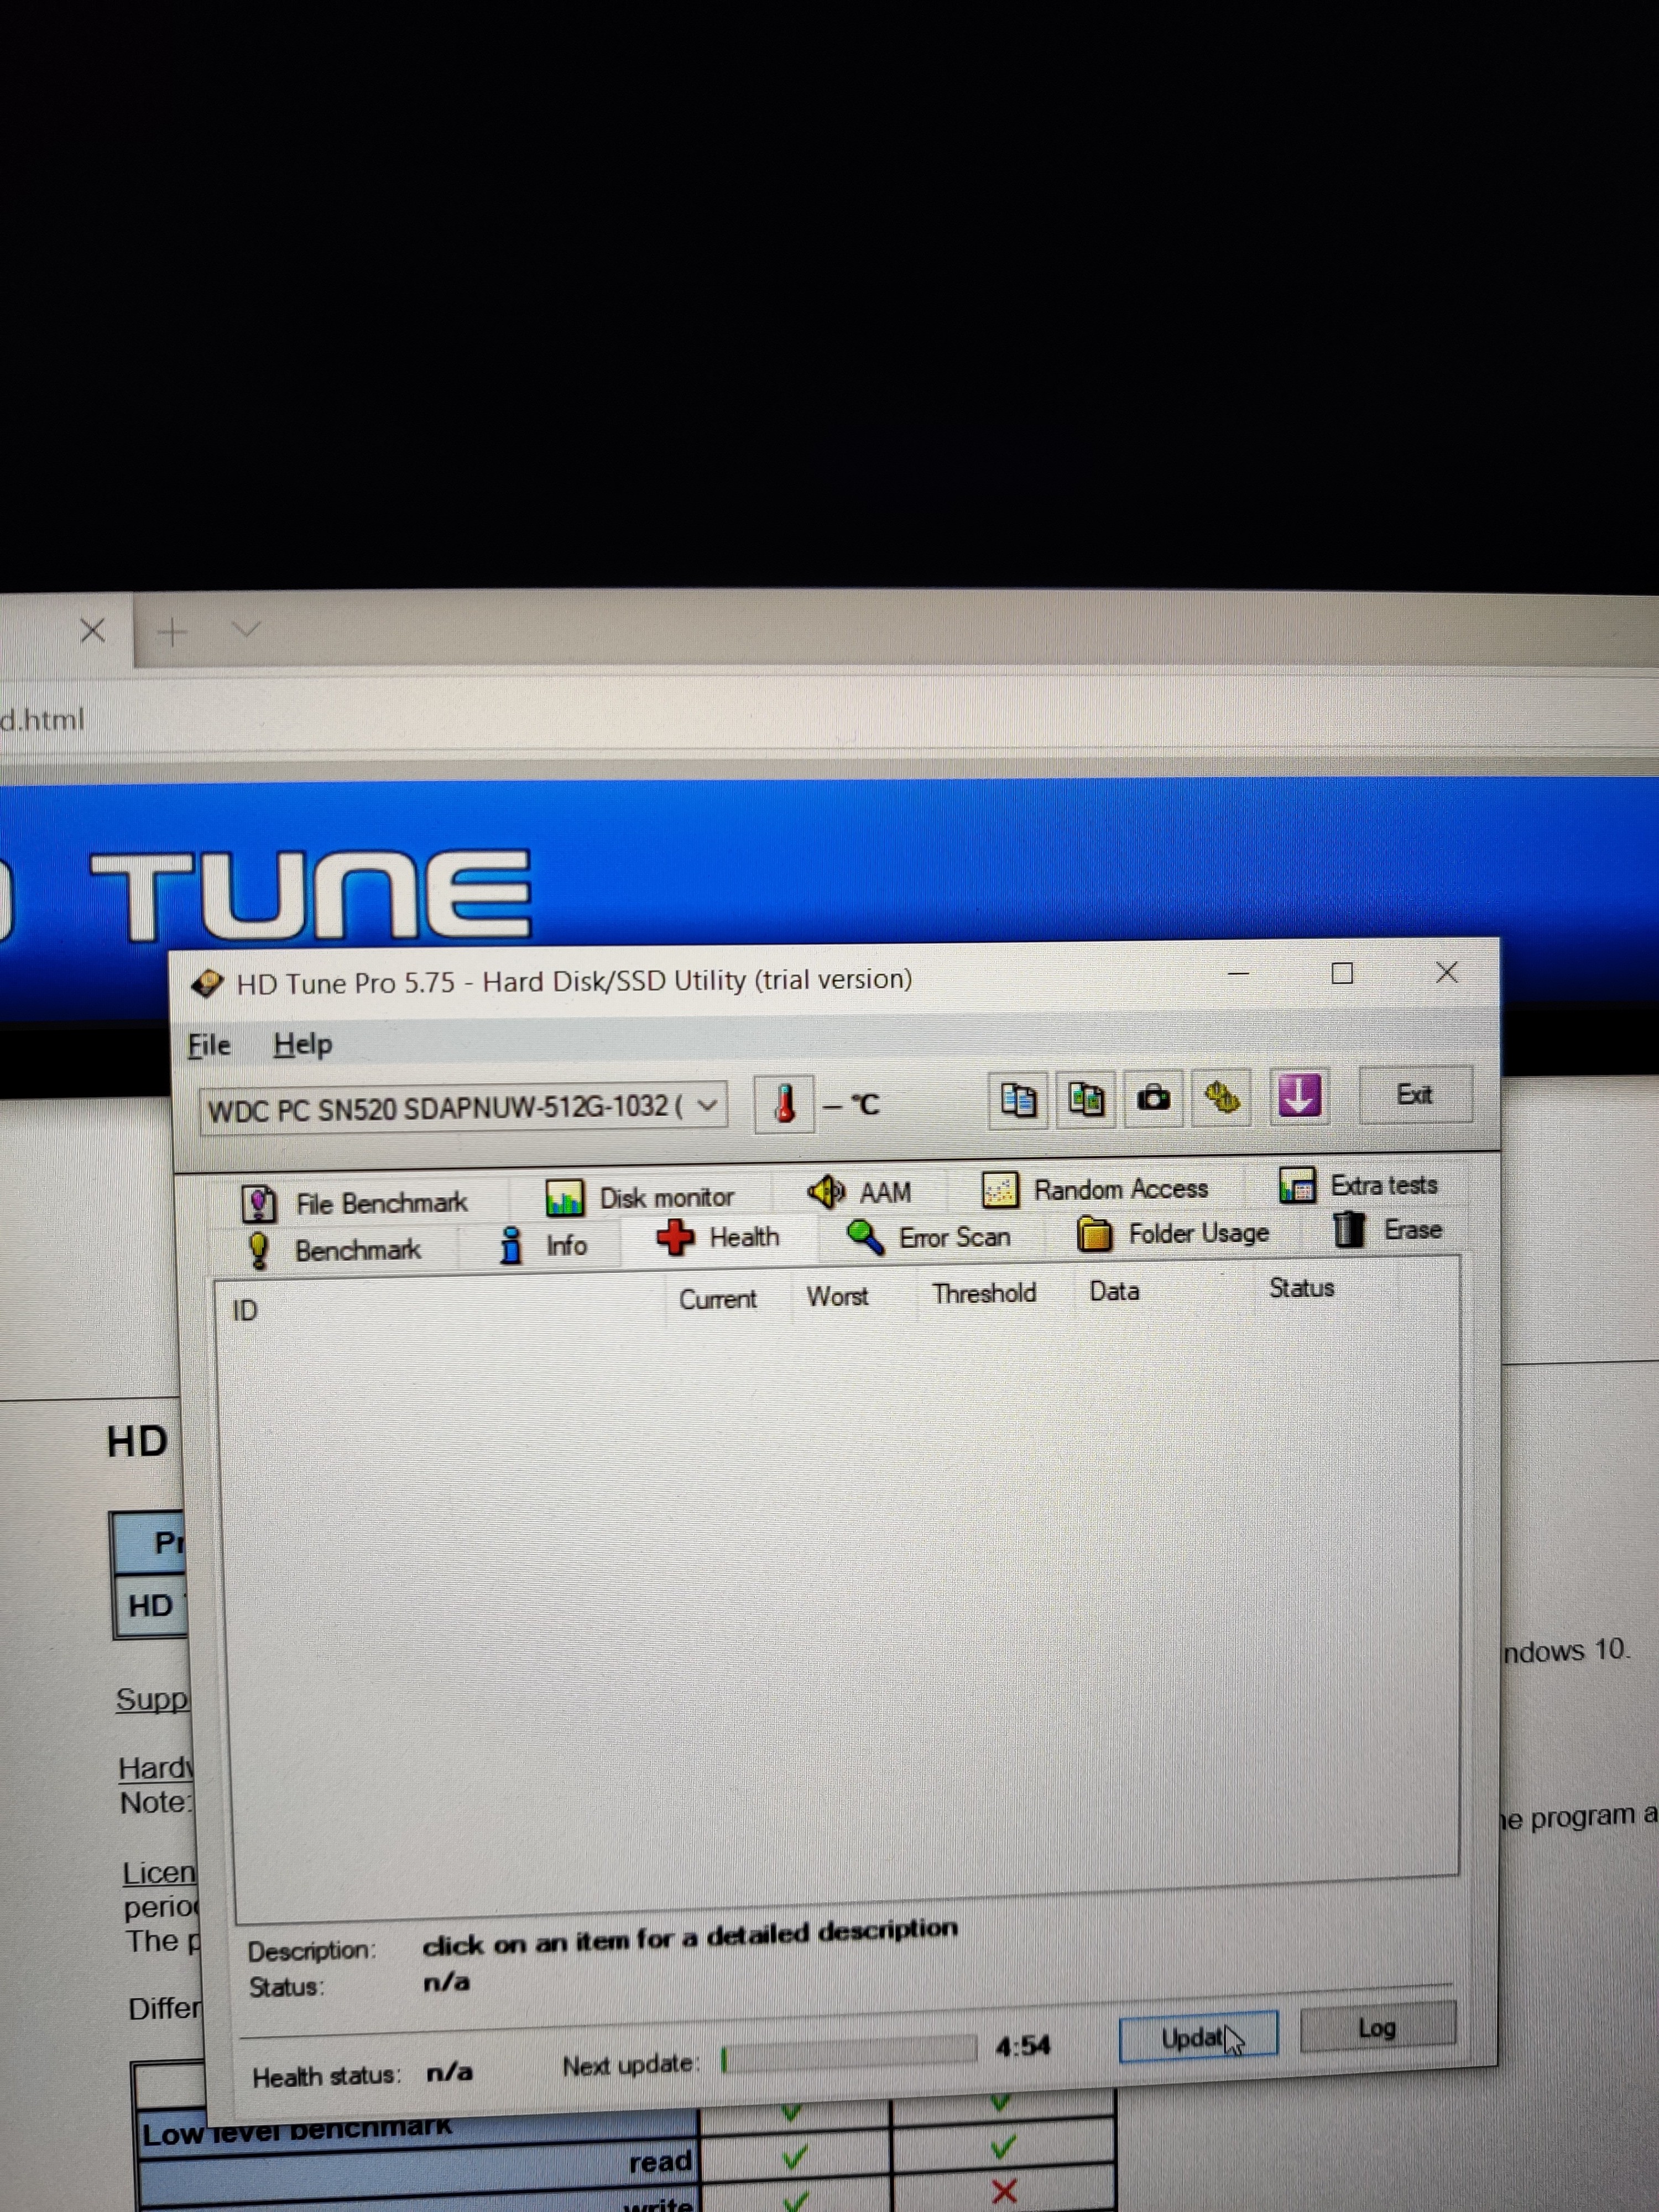Click the Current column header
Image resolution: width=1659 pixels, height=2212 pixels.
coord(717,1299)
